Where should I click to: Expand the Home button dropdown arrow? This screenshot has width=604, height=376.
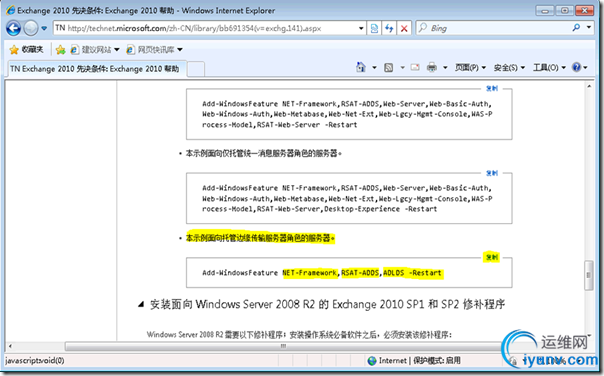(x=374, y=68)
